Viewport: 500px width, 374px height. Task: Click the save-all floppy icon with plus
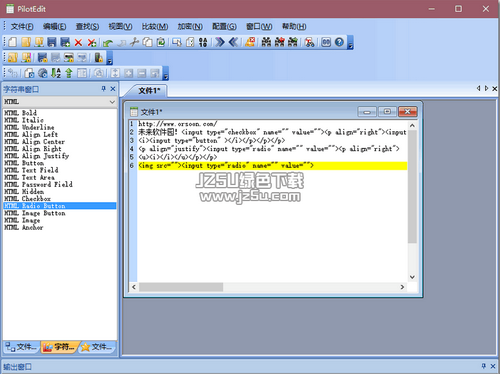(65, 42)
